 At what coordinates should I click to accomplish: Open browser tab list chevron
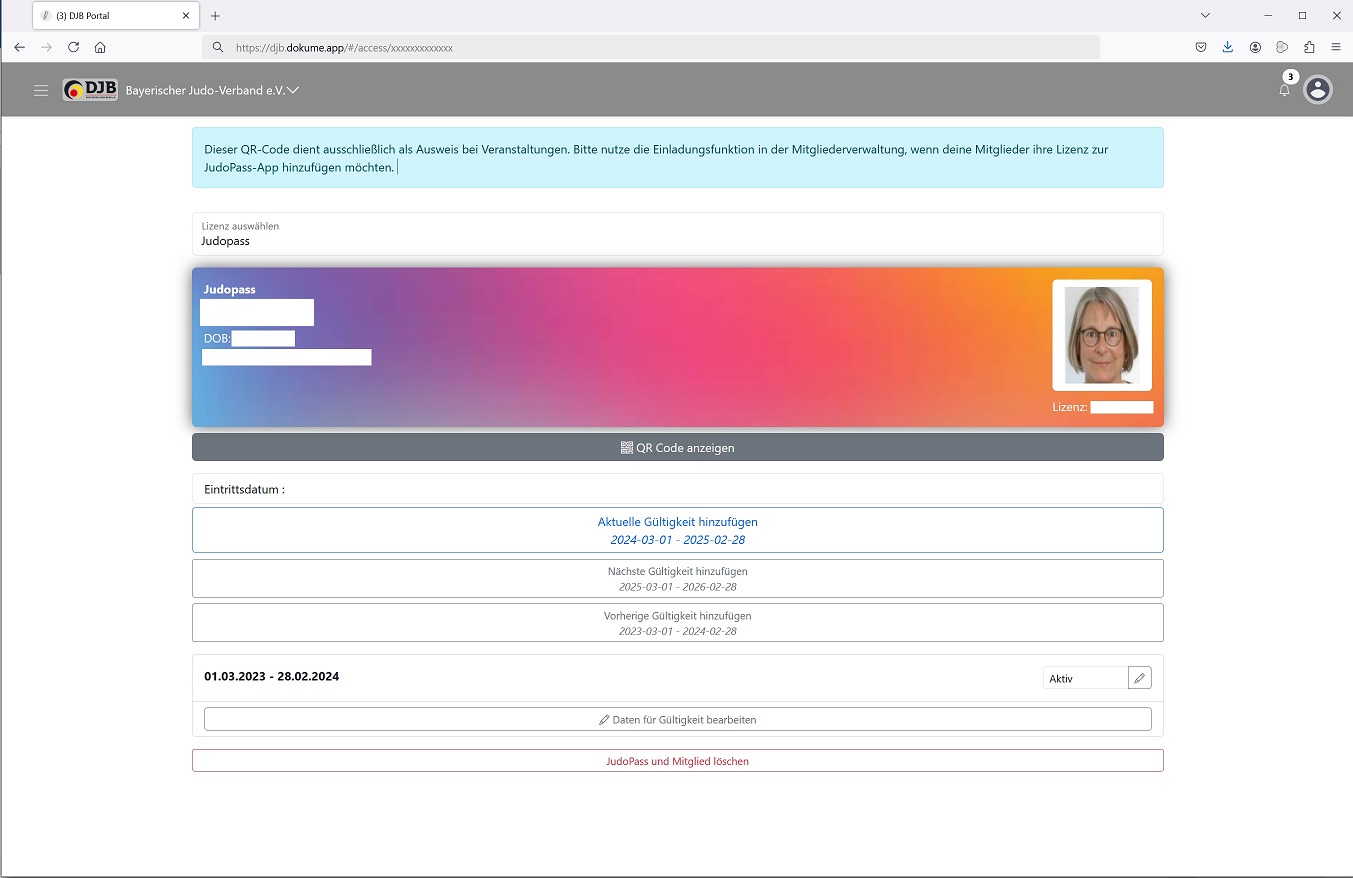tap(1205, 15)
